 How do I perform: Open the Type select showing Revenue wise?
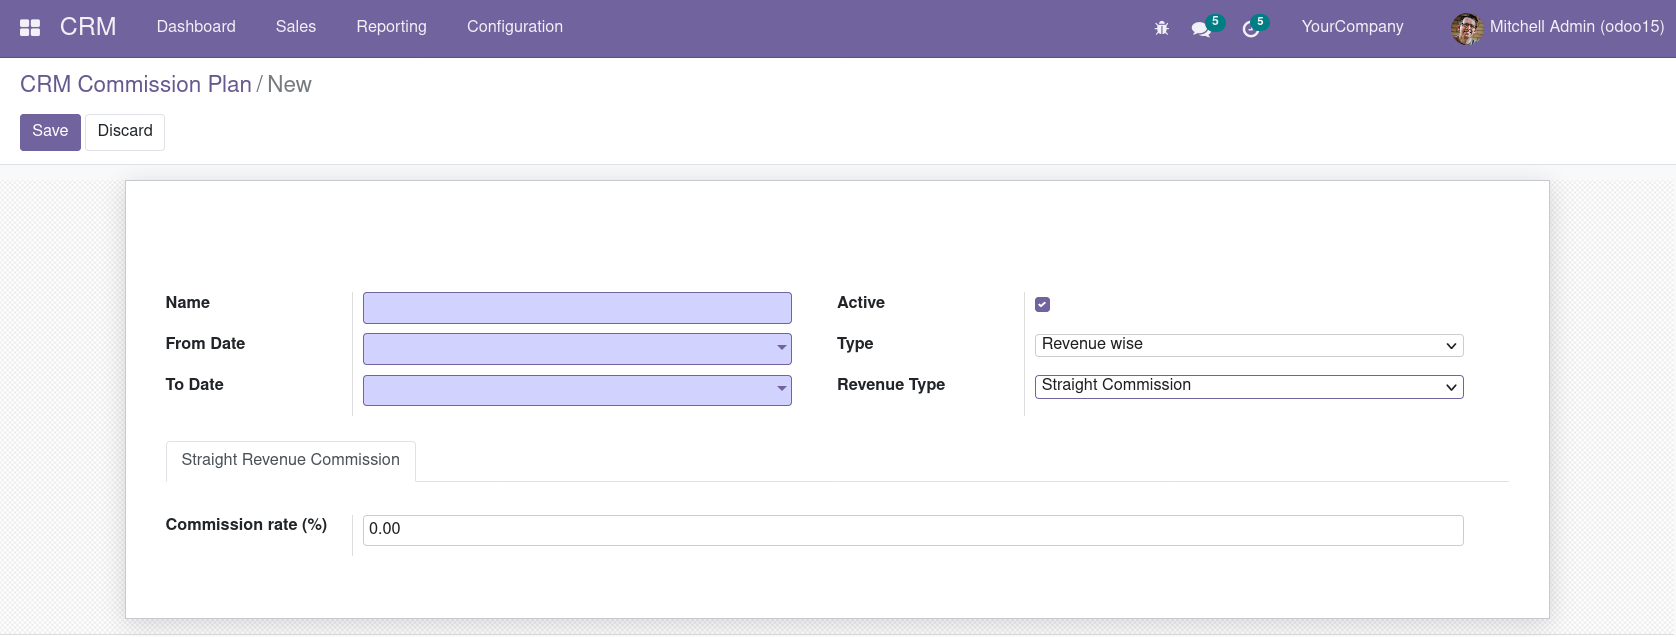pos(1248,345)
